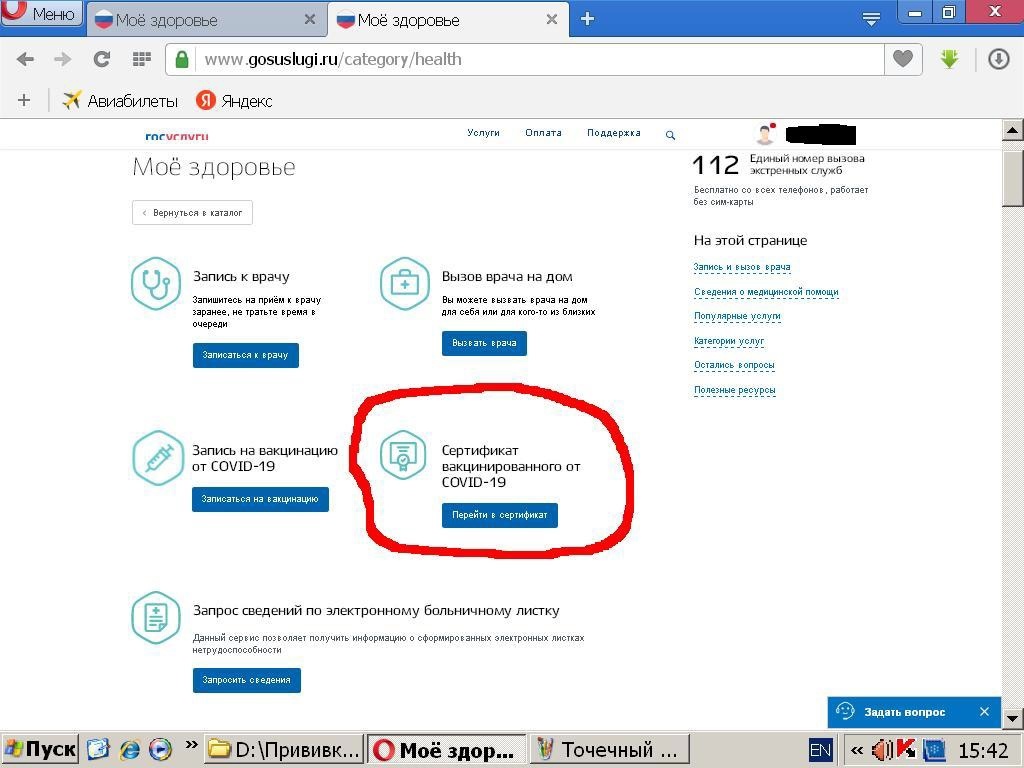Open Opera's downloads manager icon
Image resolution: width=1024 pixels, height=768 pixels.
(998, 58)
